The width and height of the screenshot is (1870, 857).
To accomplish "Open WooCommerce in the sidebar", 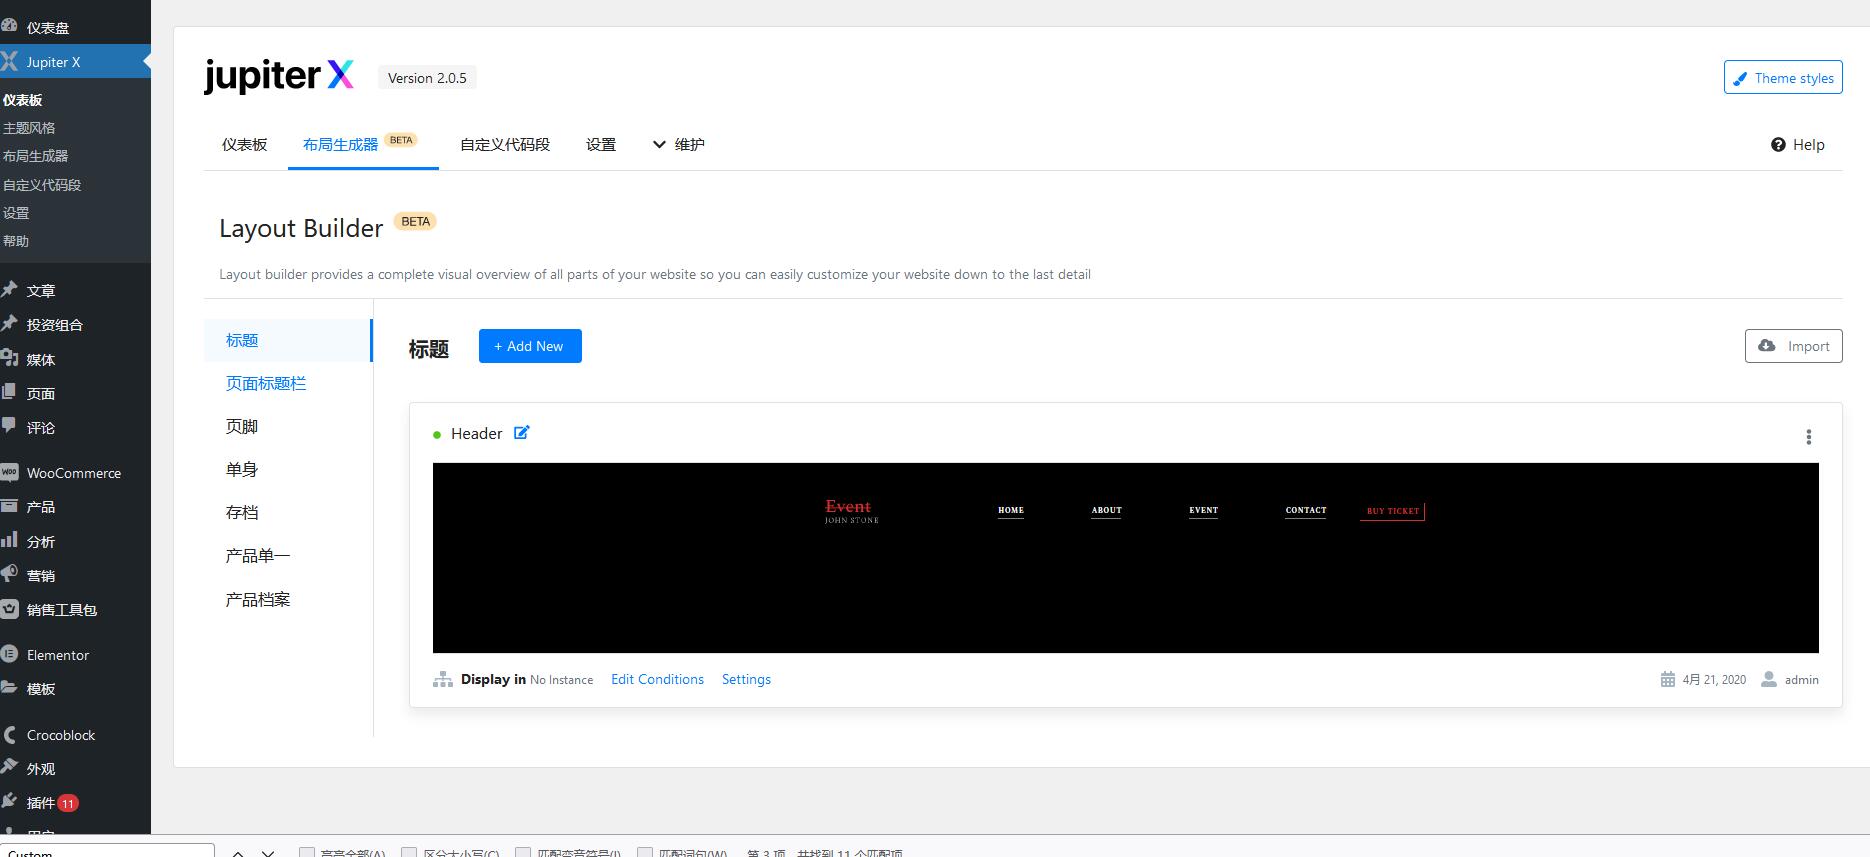I will point(74,473).
